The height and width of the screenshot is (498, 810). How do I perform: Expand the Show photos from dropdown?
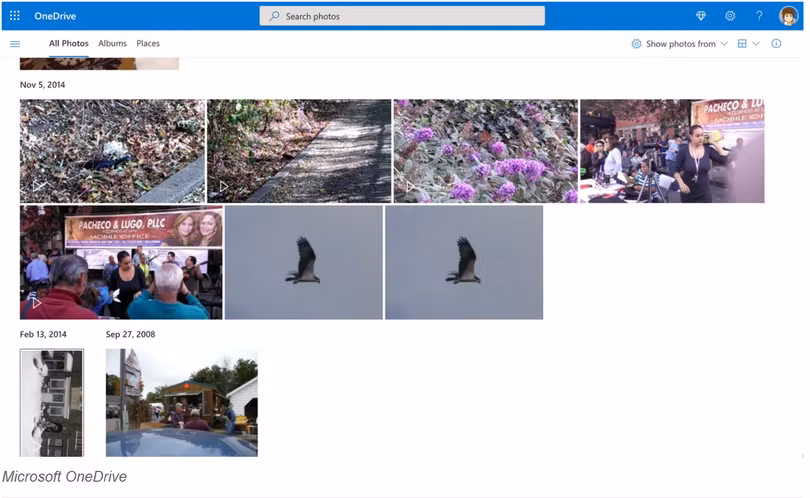(x=680, y=44)
